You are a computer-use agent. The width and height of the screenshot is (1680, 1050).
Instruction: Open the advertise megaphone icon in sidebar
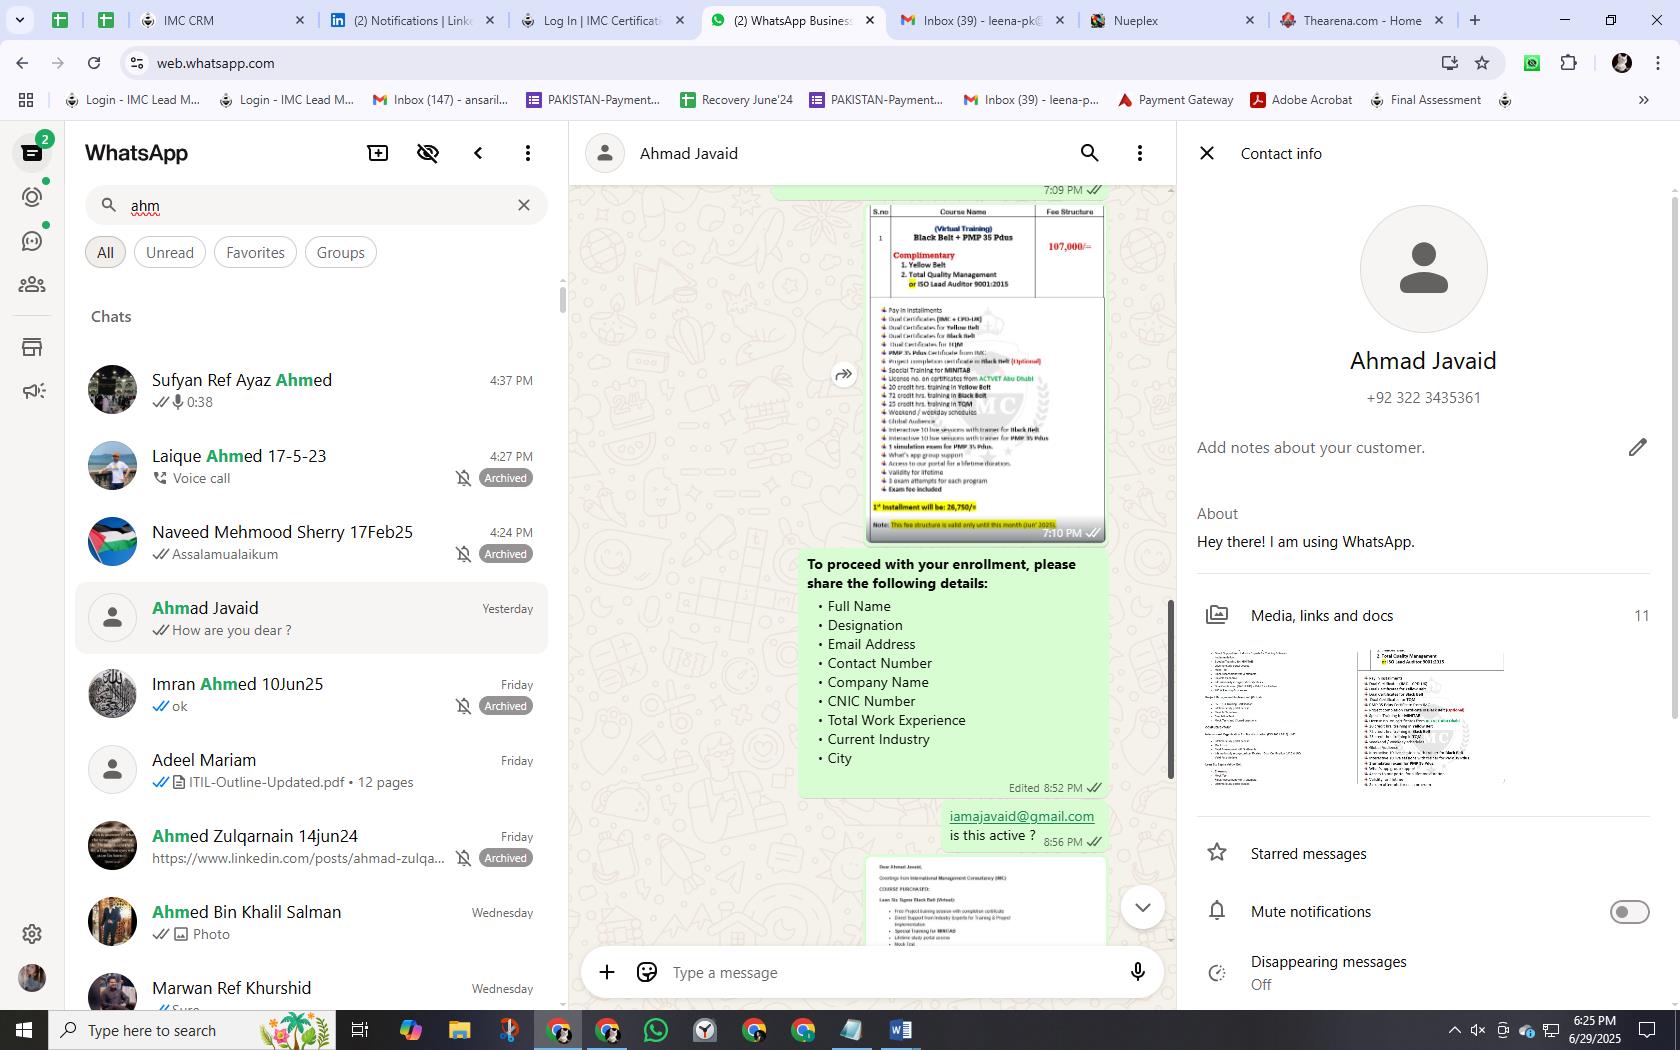tap(32, 391)
